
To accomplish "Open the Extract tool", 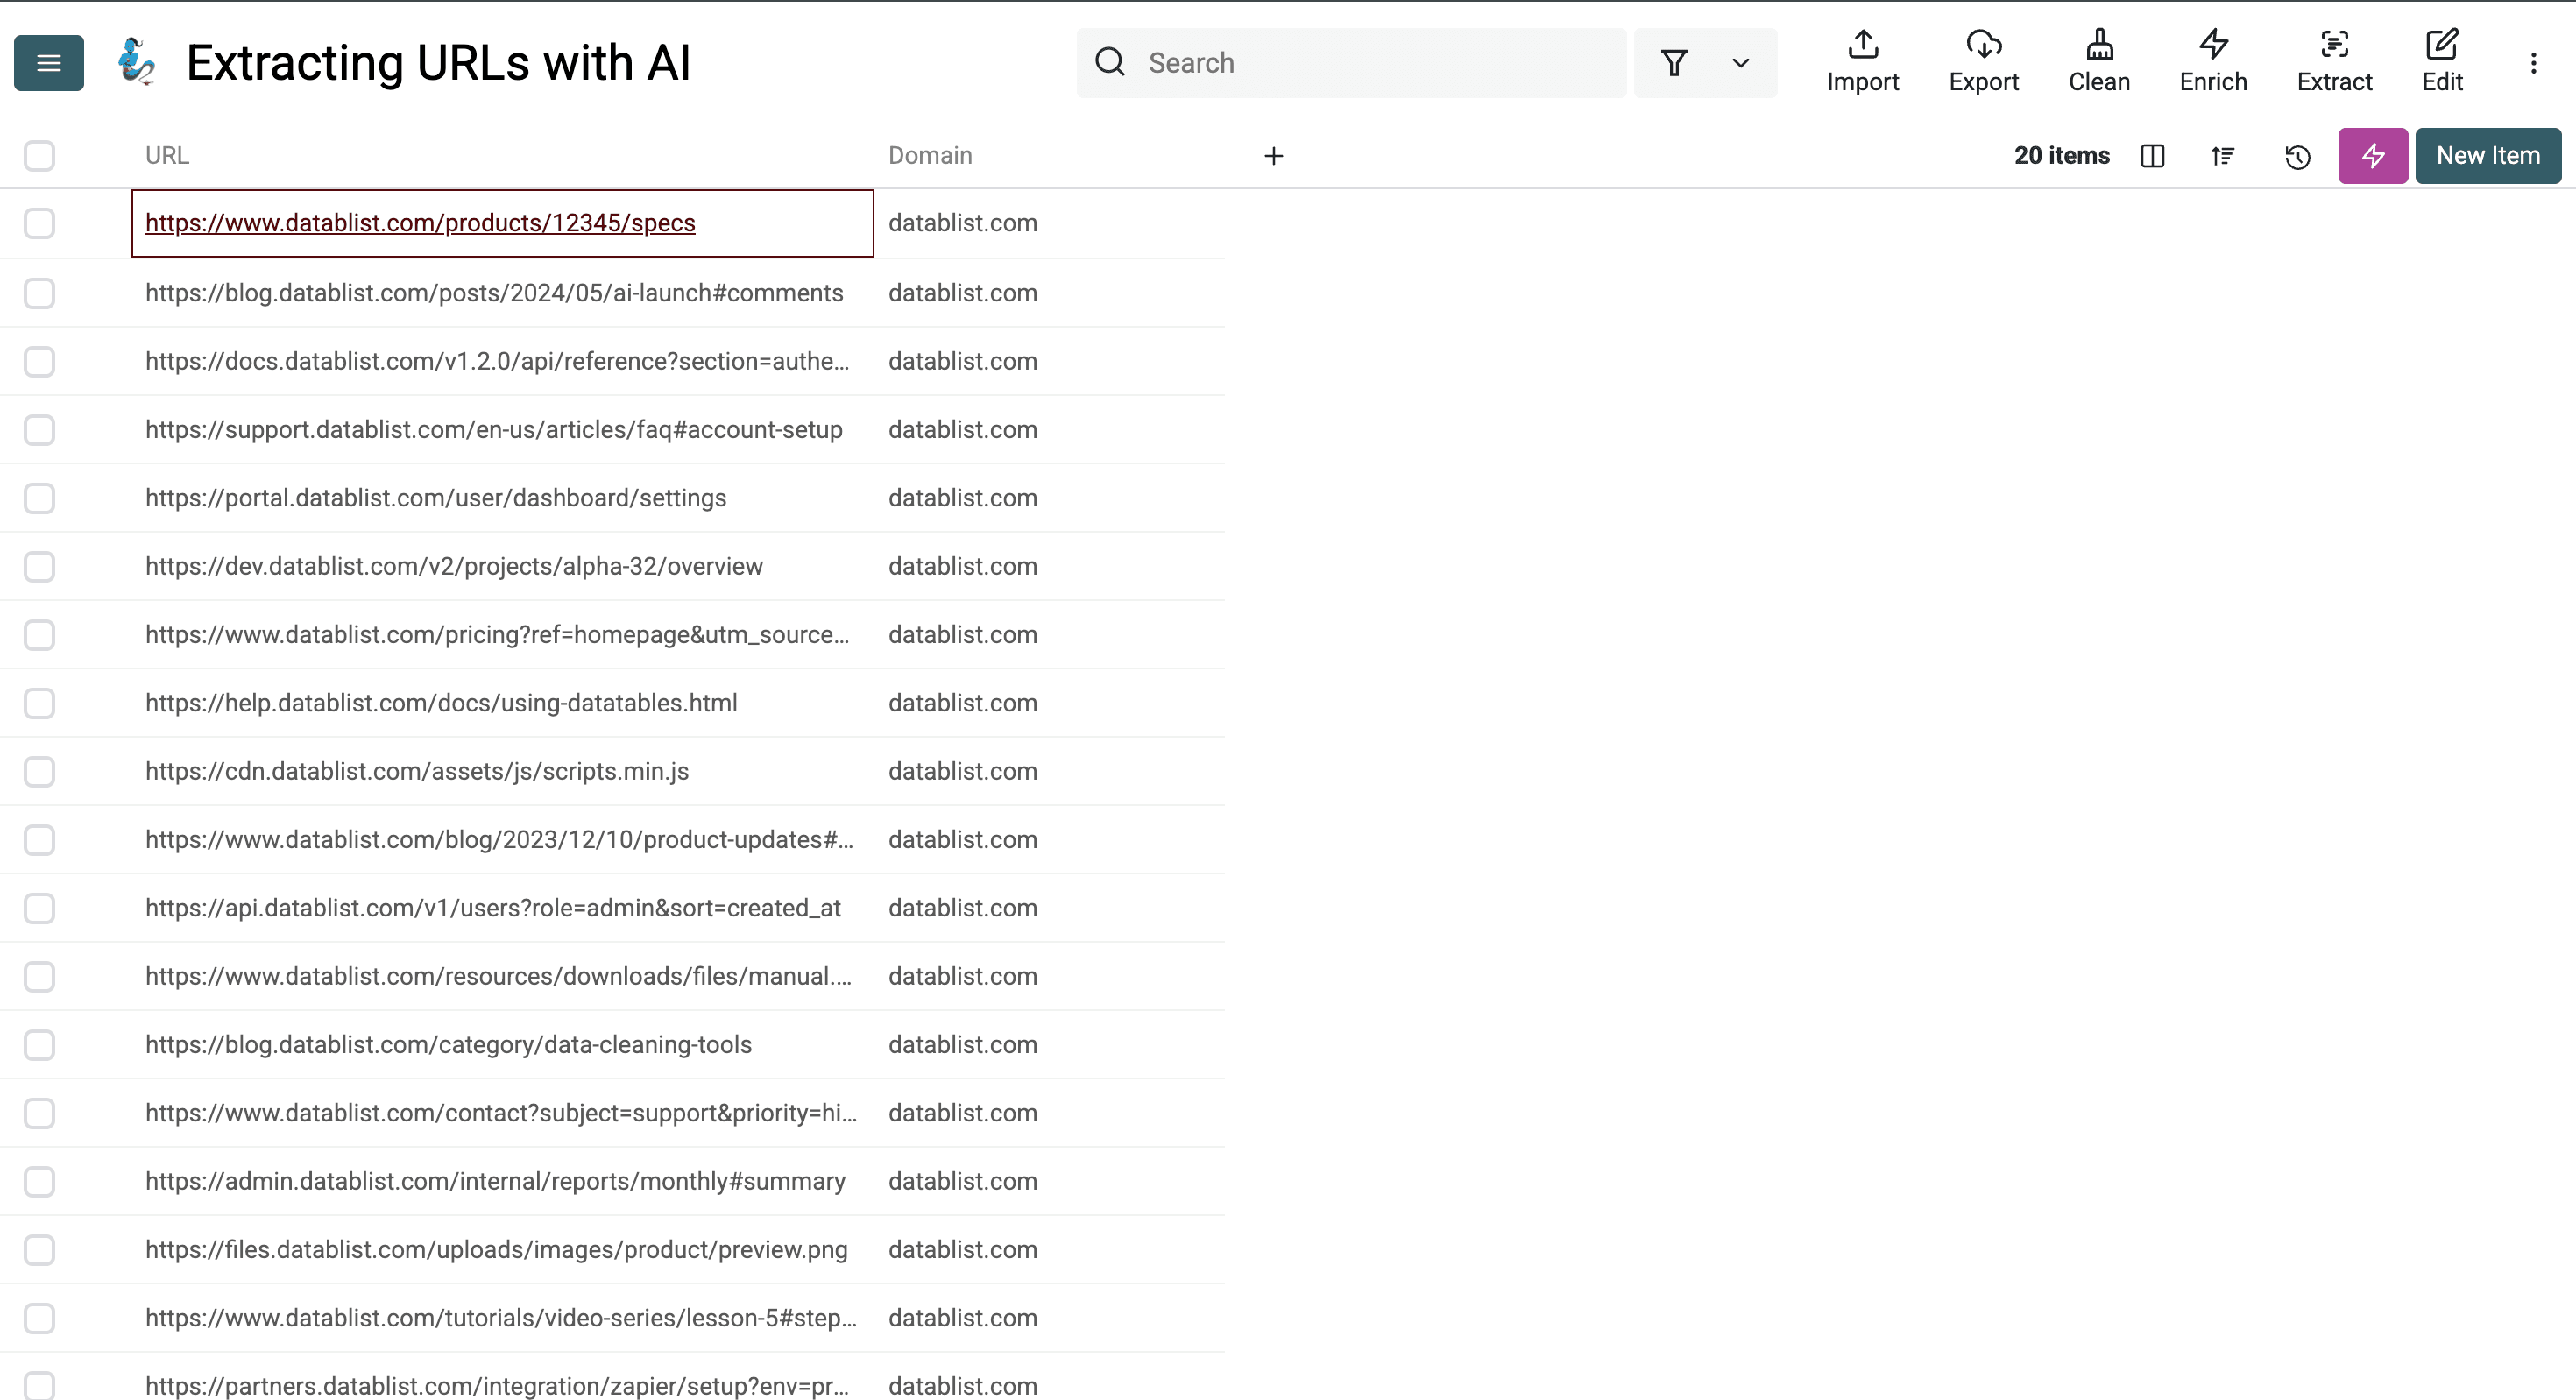I will (x=2334, y=62).
